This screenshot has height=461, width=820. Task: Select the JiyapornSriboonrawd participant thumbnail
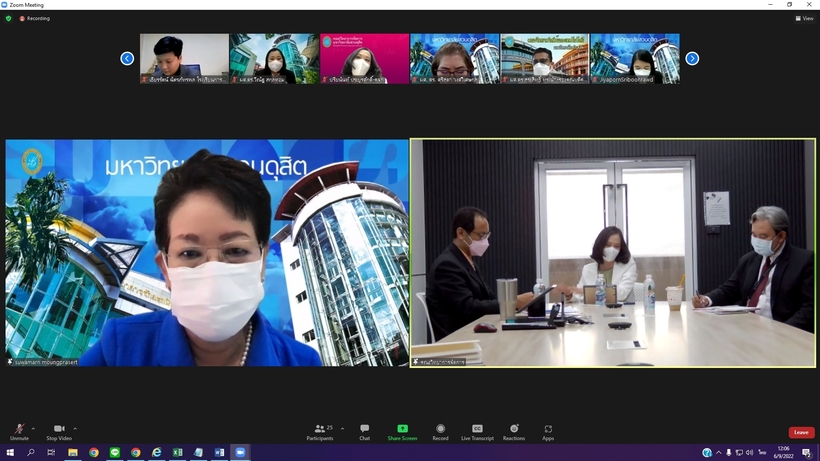[x=635, y=59]
